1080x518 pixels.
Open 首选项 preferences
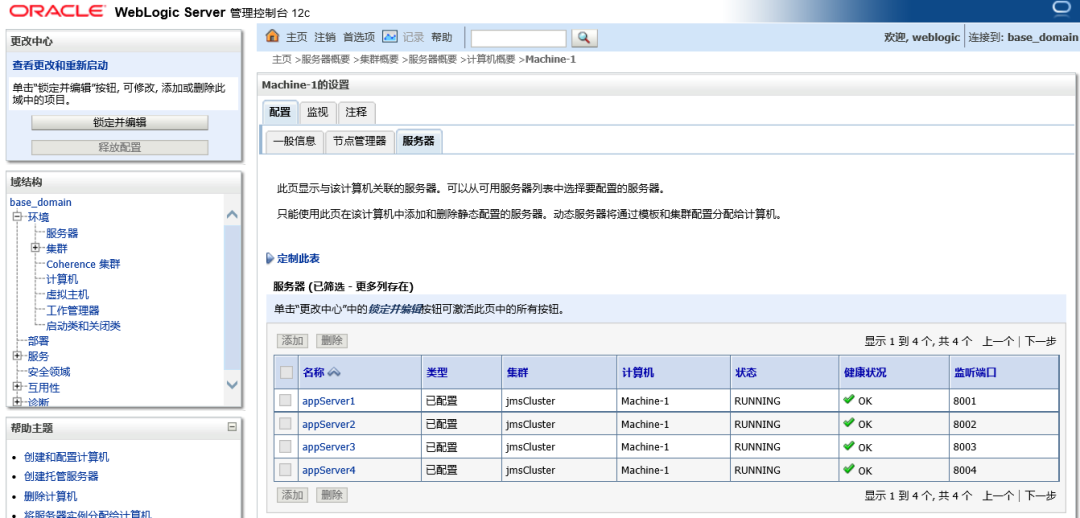pyautogui.click(x=359, y=37)
